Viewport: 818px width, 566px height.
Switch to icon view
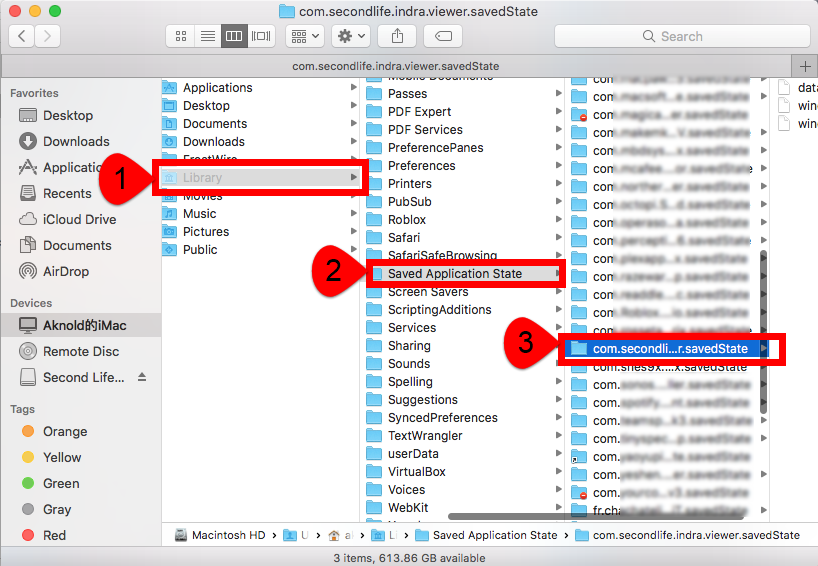181,36
